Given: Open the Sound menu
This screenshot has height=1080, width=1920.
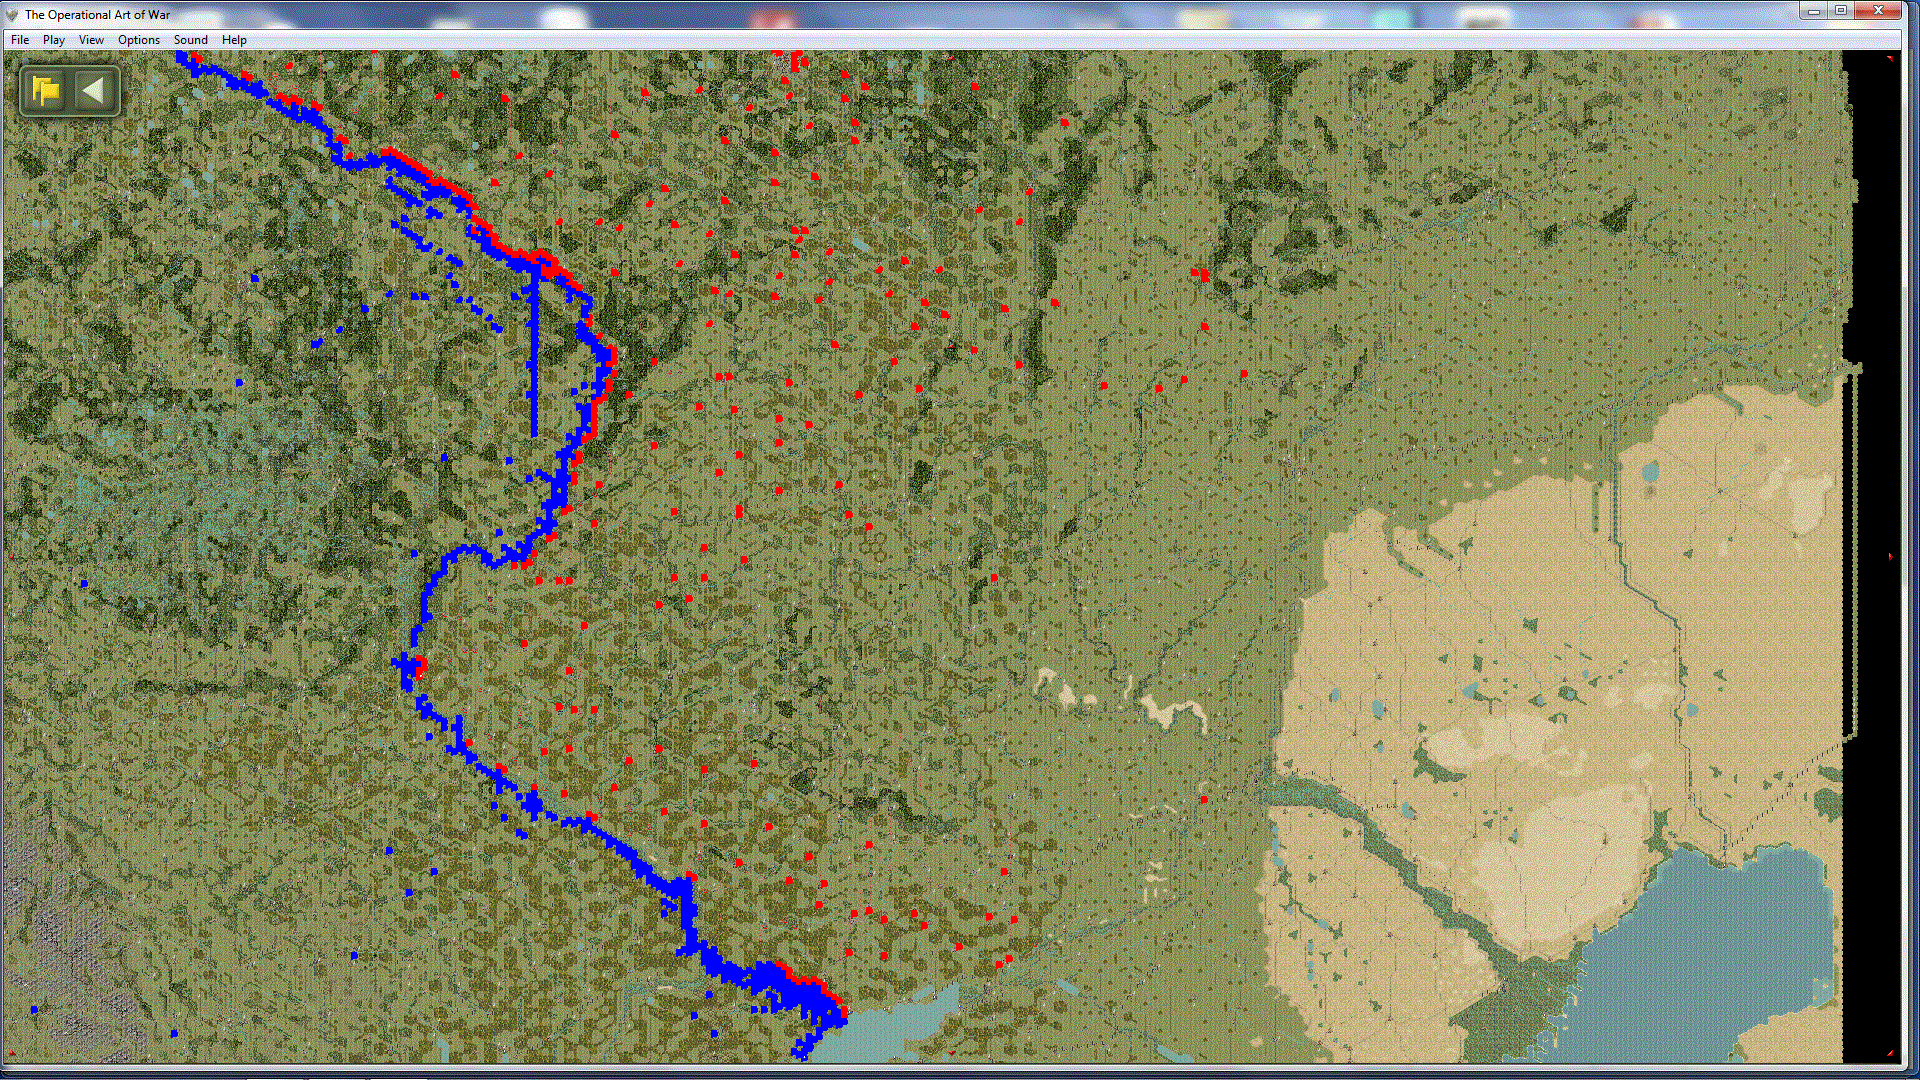Looking at the screenshot, I should pos(190,40).
